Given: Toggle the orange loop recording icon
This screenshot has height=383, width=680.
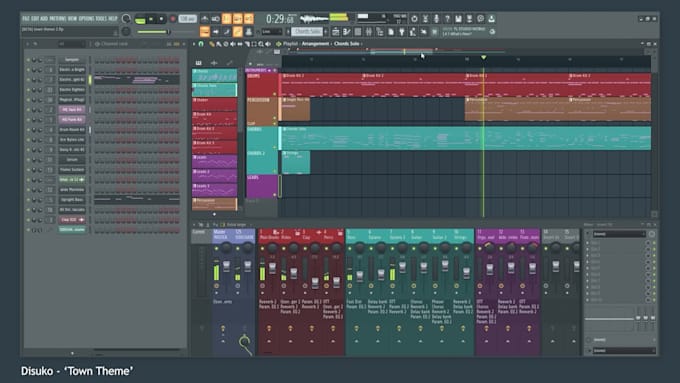Looking at the screenshot, I should point(248,19).
